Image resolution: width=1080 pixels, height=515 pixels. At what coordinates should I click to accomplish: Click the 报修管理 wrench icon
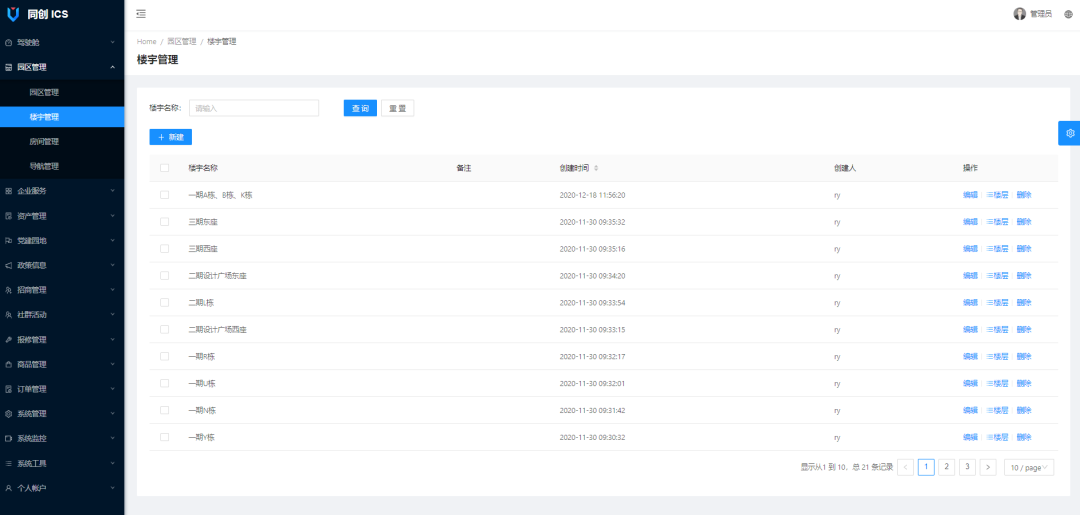coord(8,339)
